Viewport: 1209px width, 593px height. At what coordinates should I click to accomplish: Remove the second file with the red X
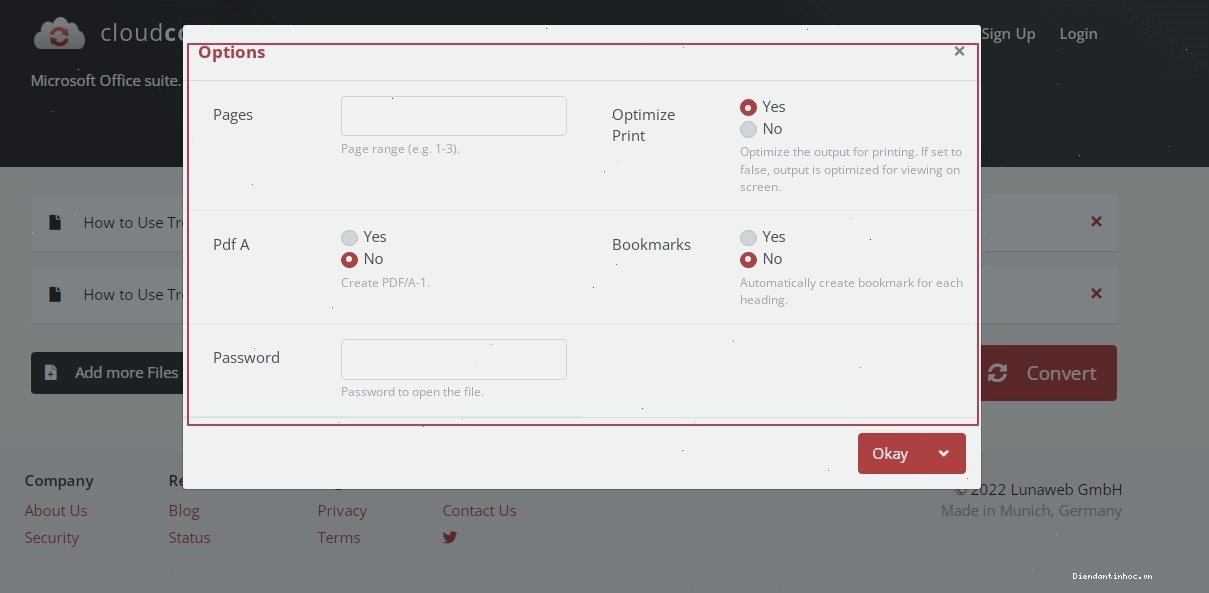point(1096,293)
